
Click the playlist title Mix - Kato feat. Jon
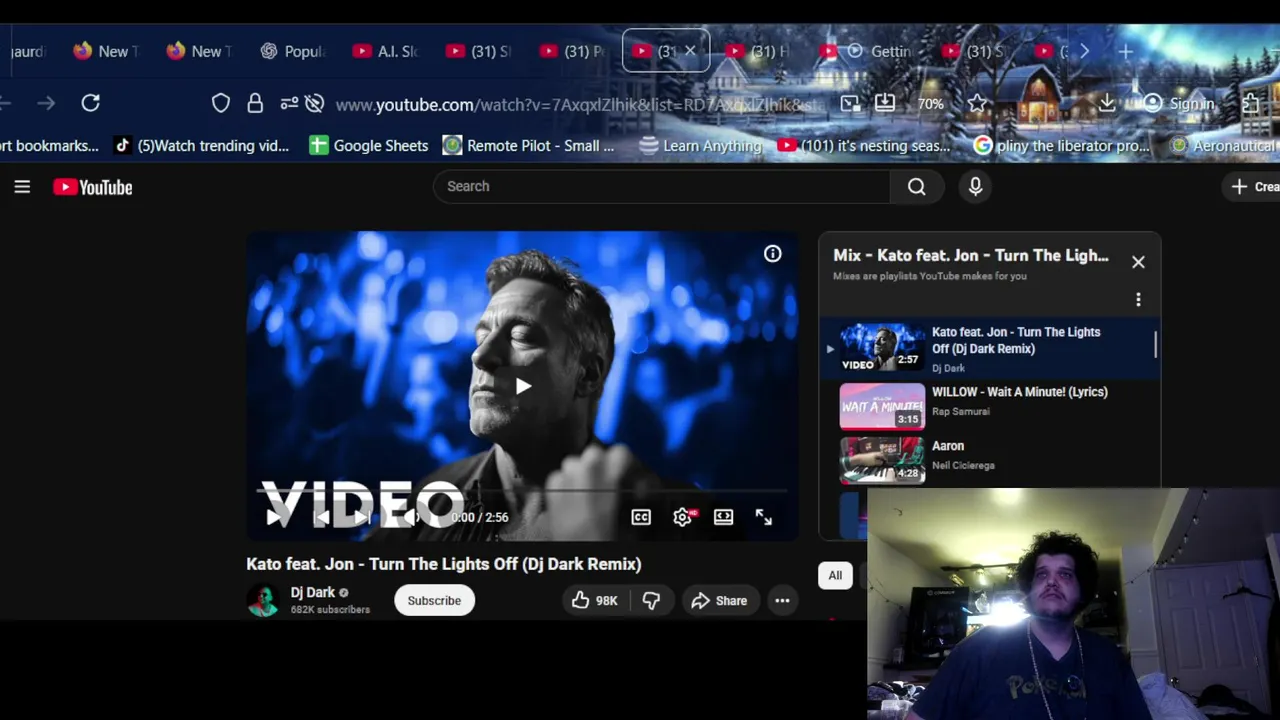(x=971, y=255)
